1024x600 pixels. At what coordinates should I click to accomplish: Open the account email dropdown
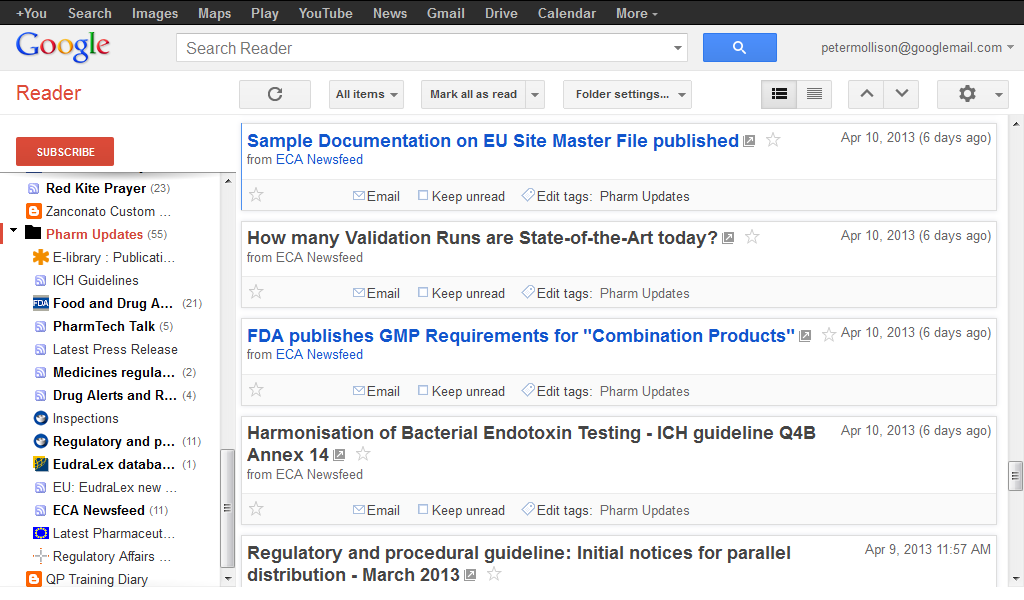917,48
